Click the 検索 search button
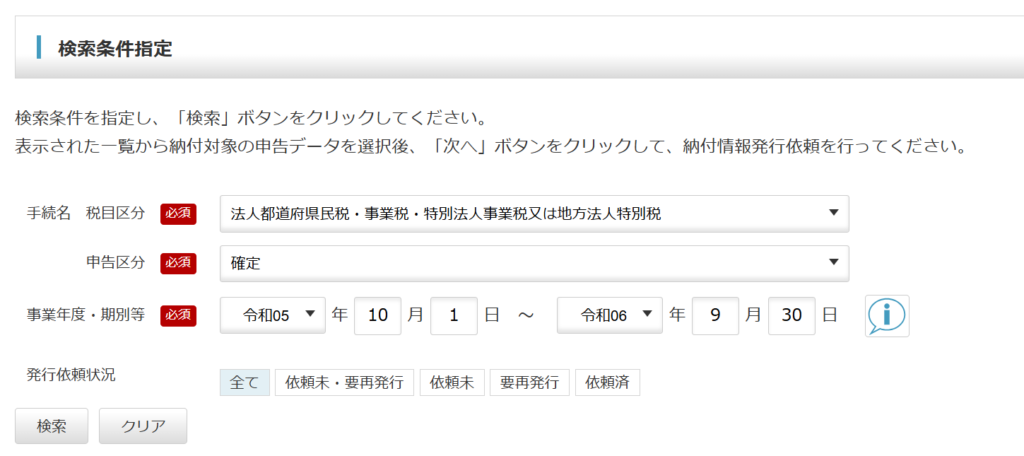 pos(52,426)
